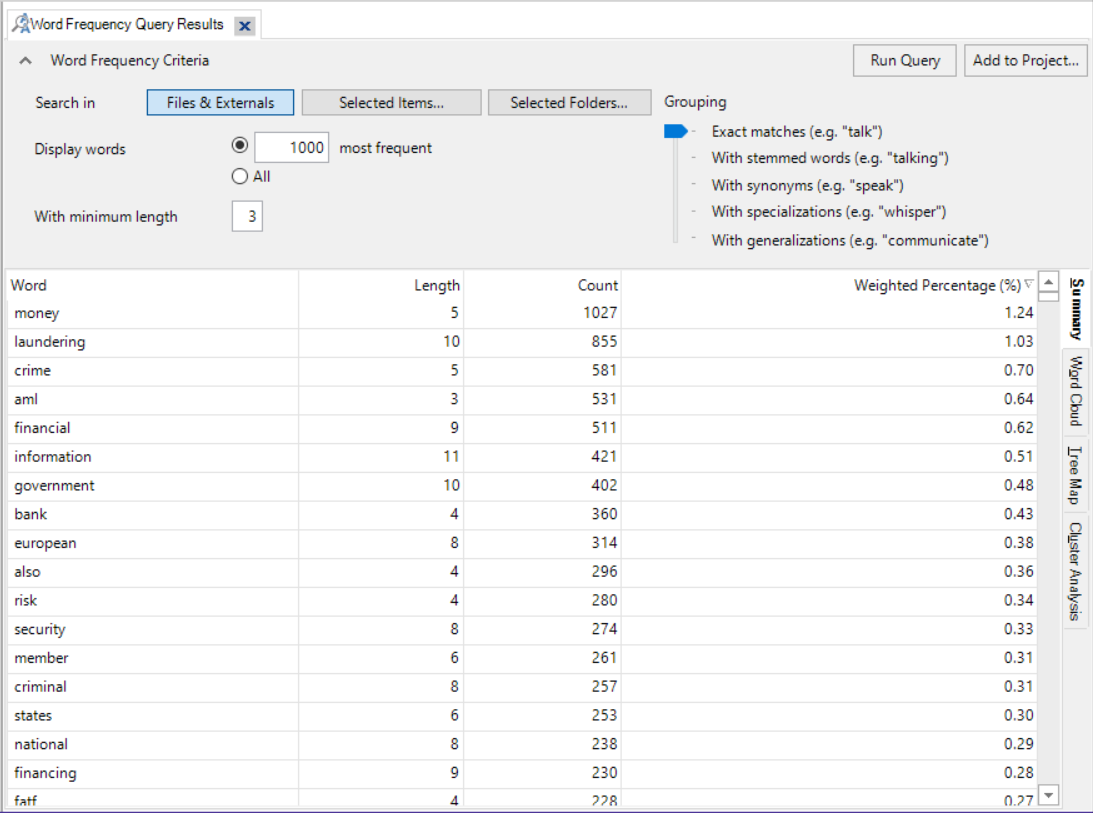Select the All display words option
1093x813 pixels.
[240, 176]
